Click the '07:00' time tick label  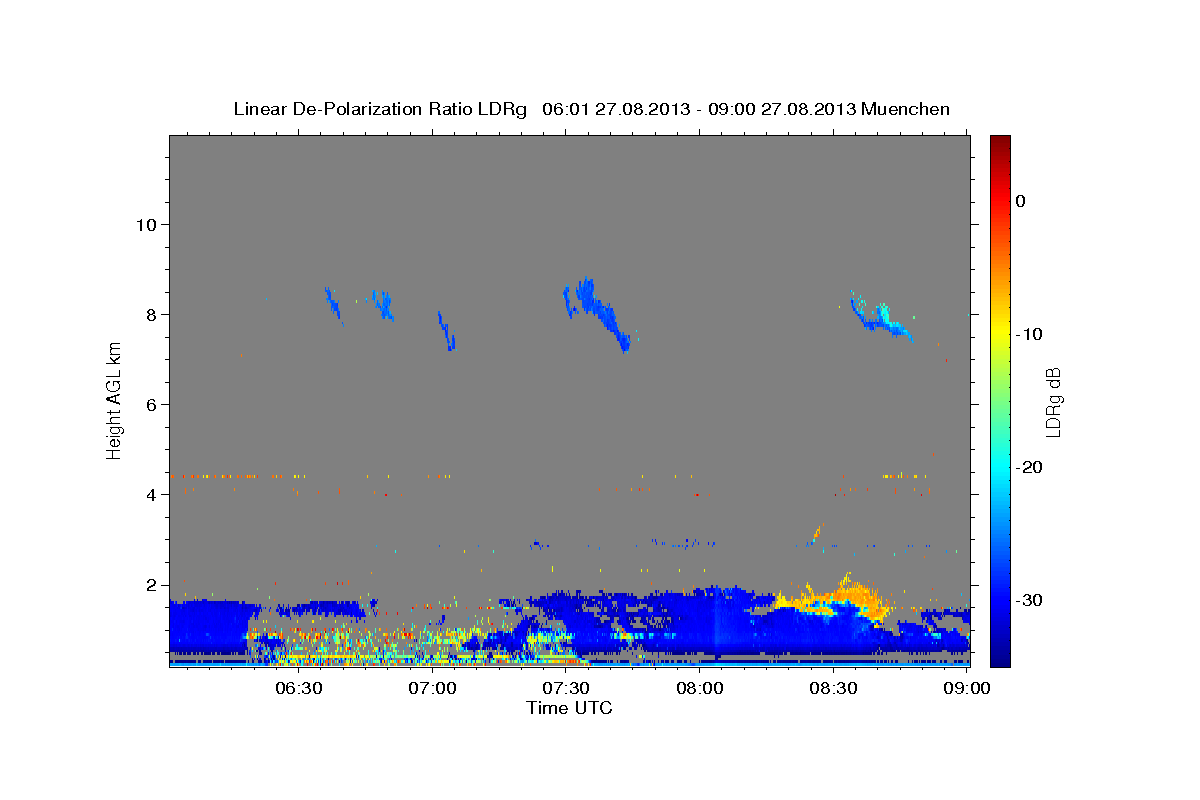(433, 688)
